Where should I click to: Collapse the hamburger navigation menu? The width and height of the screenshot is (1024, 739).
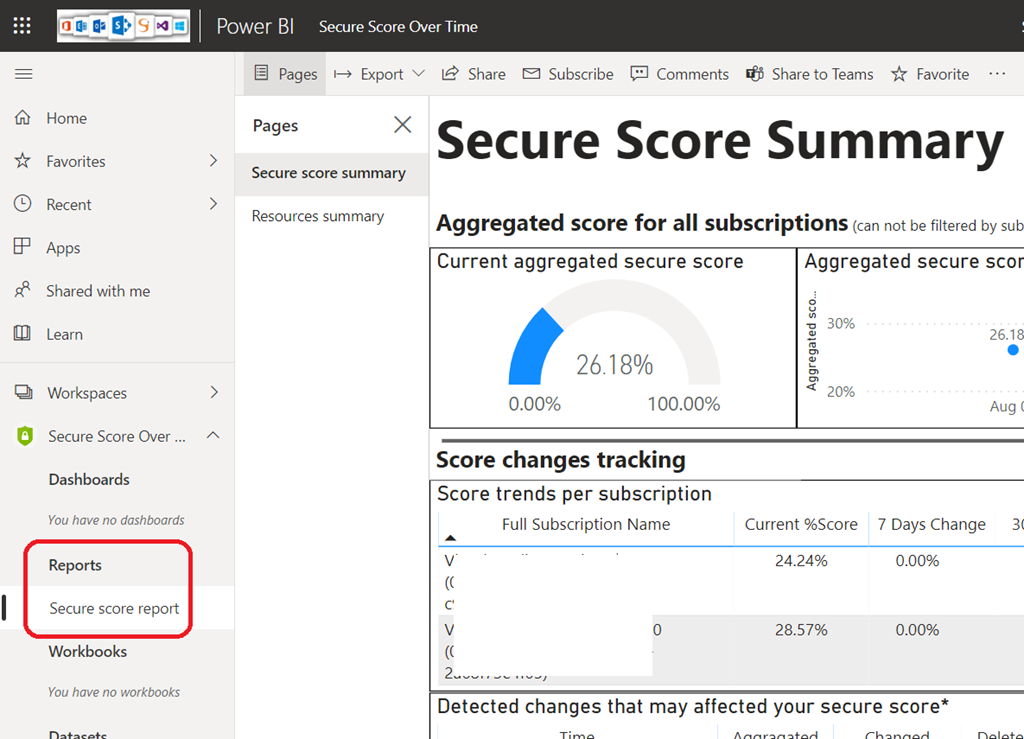point(24,74)
